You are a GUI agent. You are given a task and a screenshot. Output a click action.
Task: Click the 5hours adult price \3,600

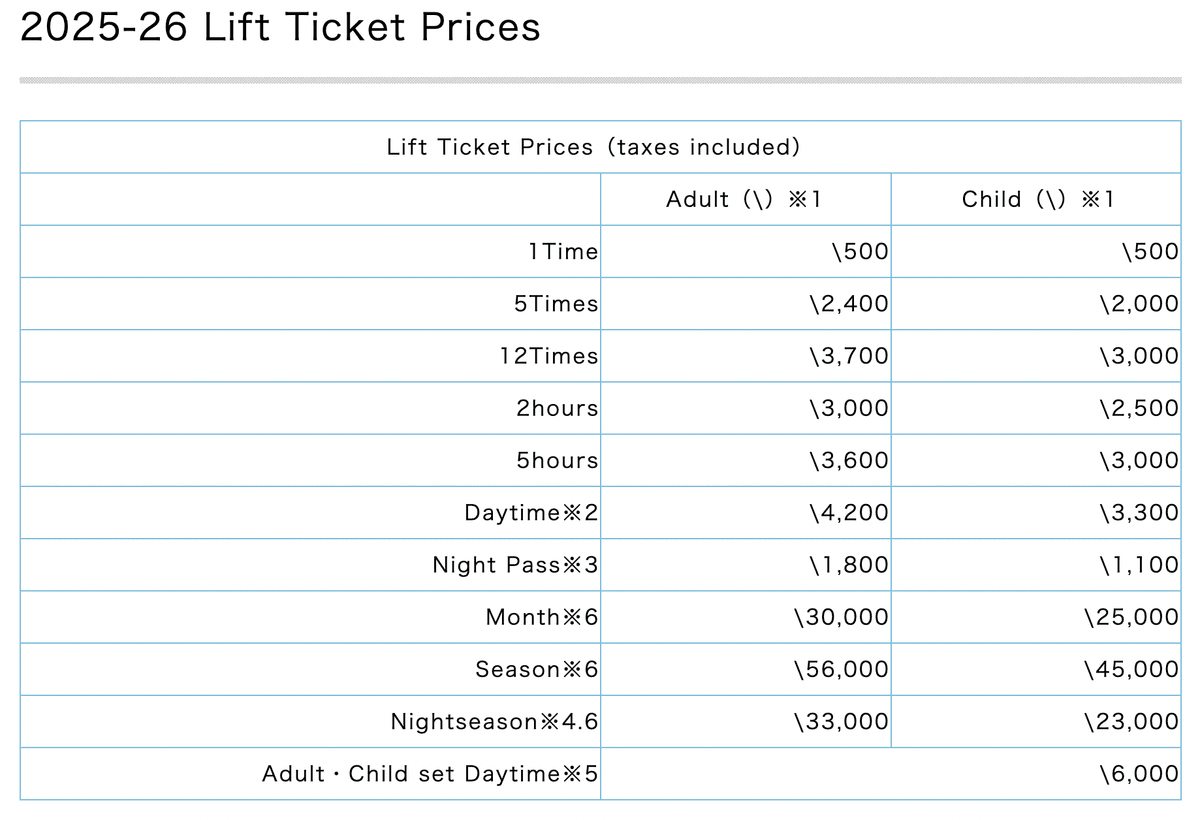click(848, 461)
